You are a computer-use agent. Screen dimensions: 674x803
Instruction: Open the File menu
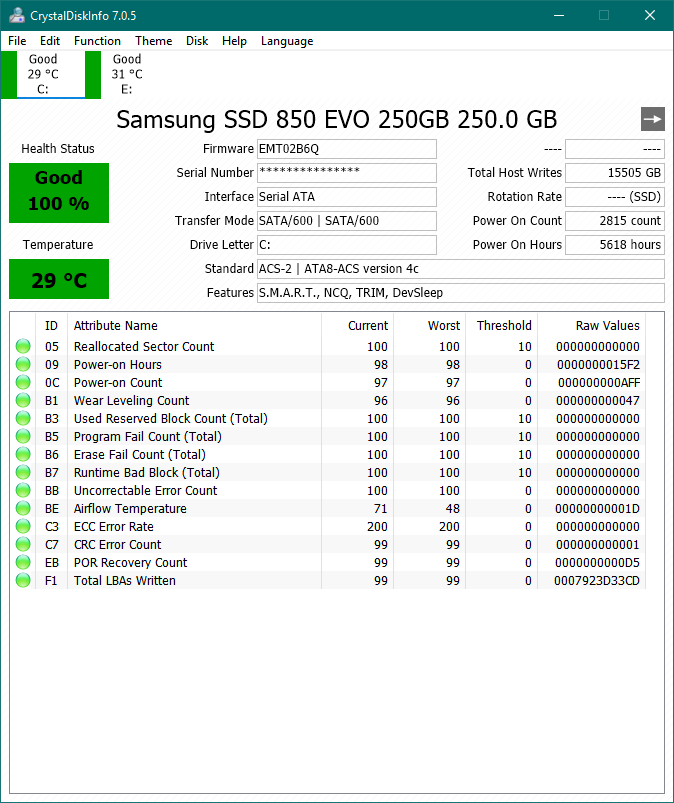pos(17,41)
